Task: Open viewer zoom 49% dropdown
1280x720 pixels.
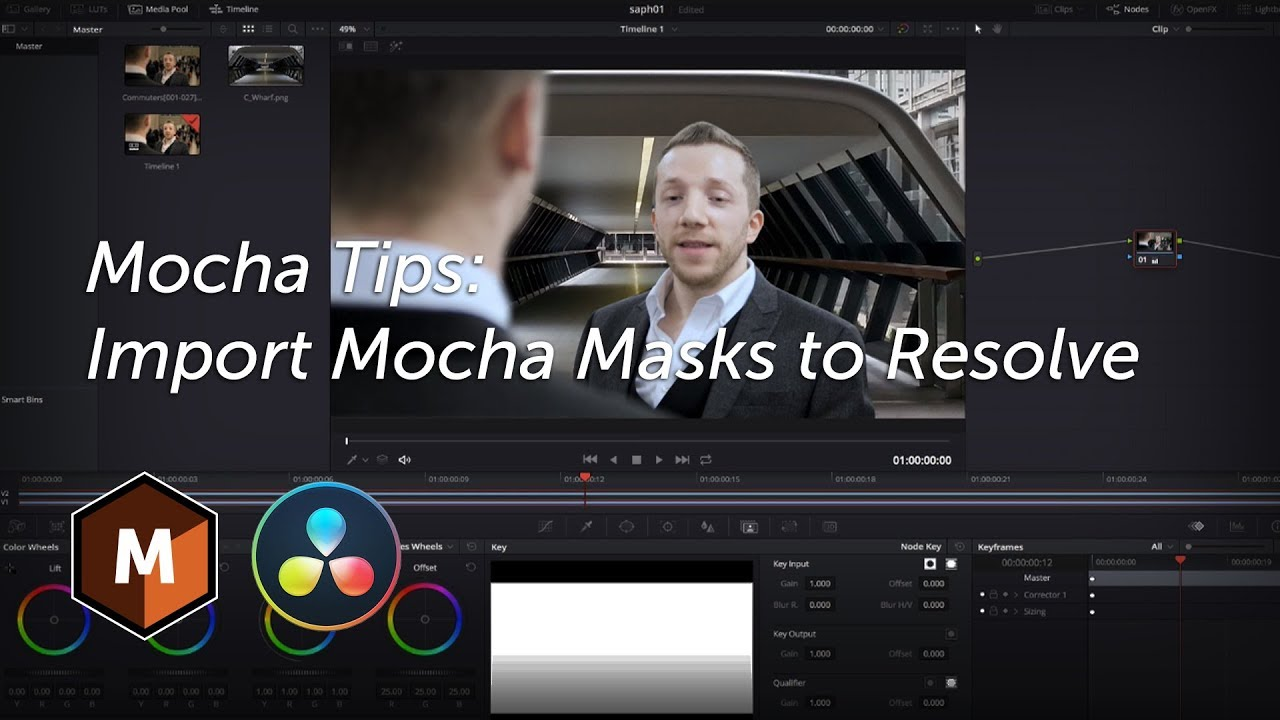Action: (352, 29)
